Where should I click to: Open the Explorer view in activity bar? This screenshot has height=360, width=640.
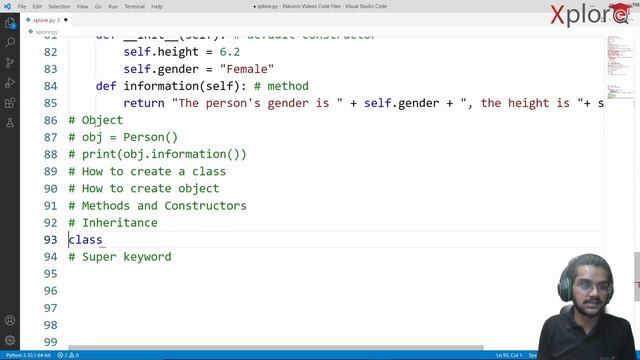10,23
